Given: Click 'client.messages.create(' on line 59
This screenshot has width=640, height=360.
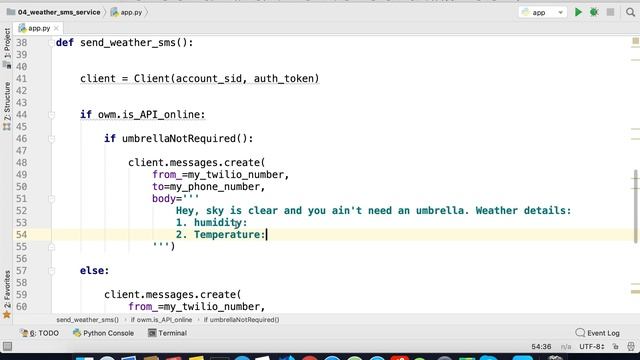Looking at the screenshot, I should (x=173, y=295).
